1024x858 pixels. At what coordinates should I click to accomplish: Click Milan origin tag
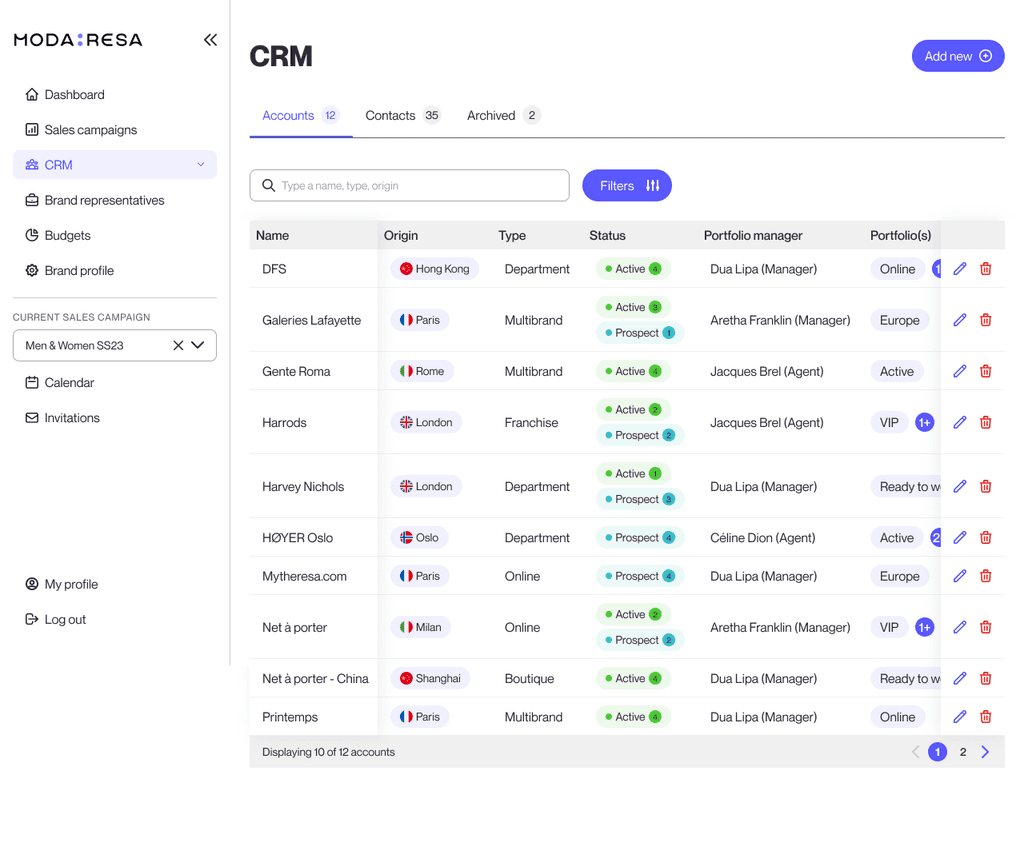click(420, 628)
